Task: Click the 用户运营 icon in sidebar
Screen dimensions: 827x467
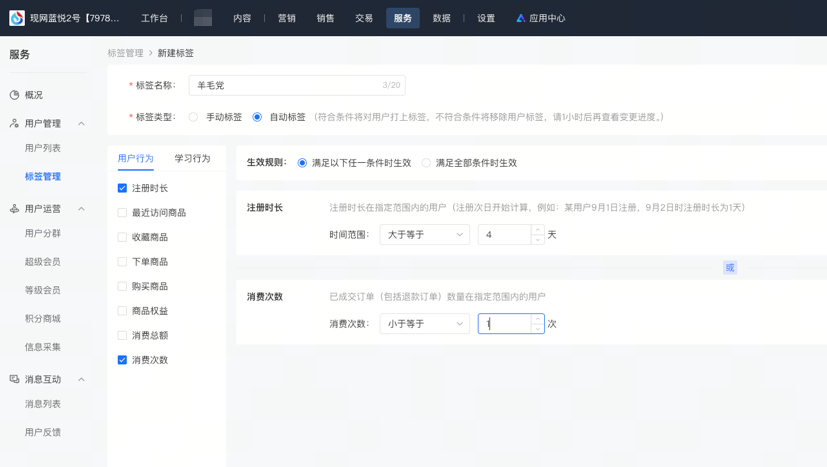Action: (14, 209)
